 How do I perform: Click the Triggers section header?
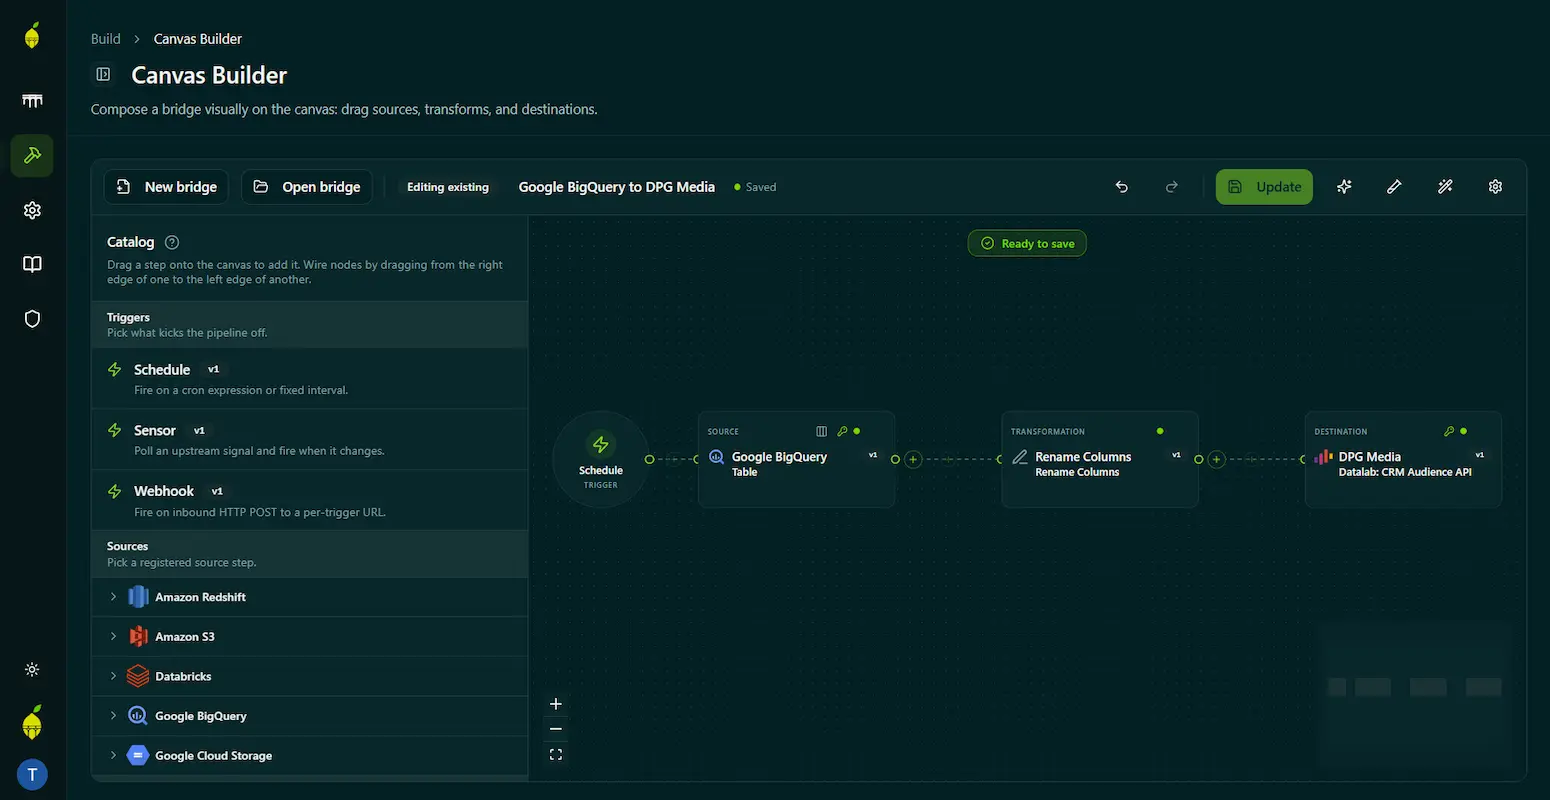point(309,325)
